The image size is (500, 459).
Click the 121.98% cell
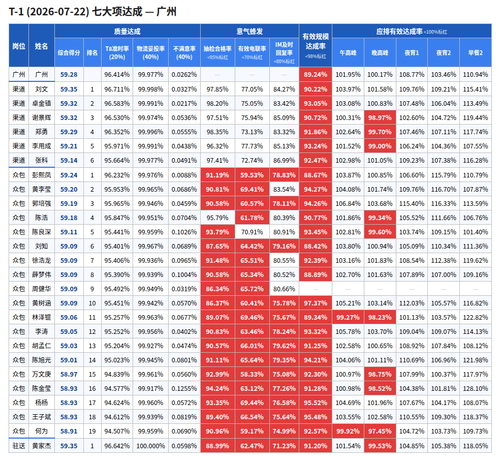click(475, 360)
